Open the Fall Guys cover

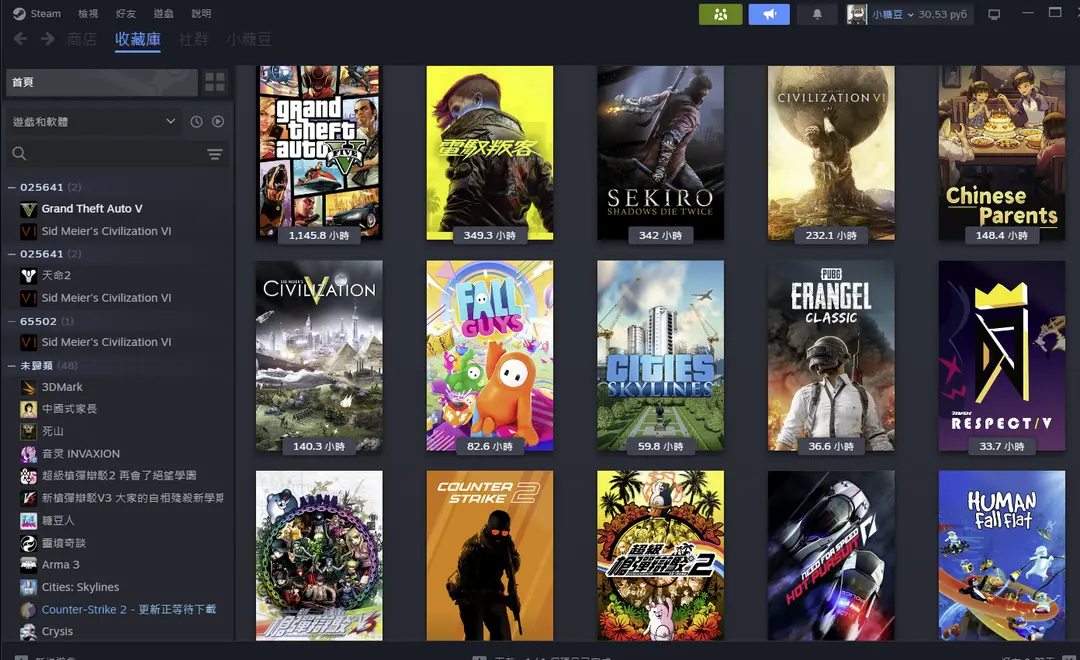pos(490,355)
